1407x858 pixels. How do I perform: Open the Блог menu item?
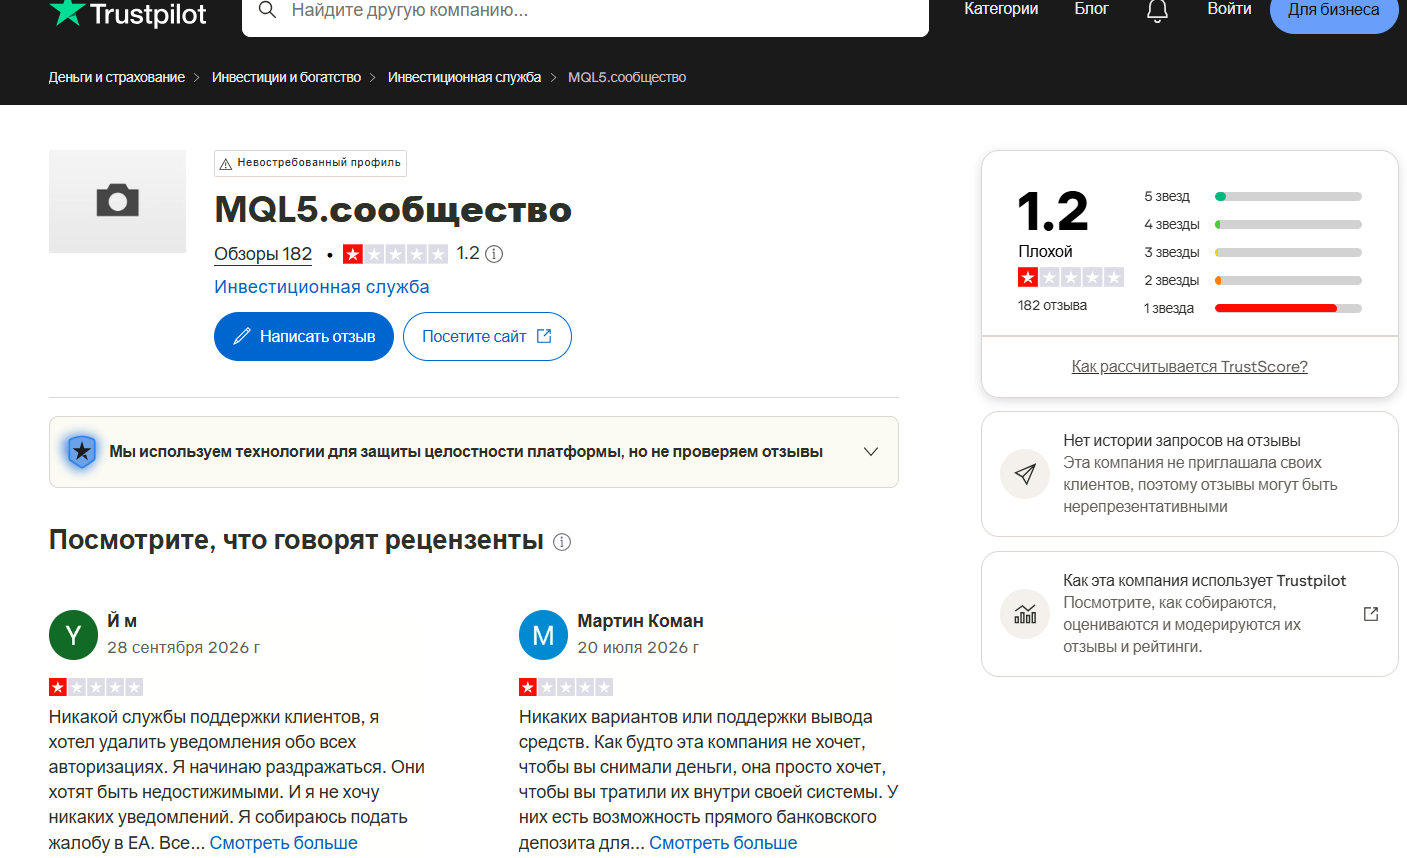1091,9
